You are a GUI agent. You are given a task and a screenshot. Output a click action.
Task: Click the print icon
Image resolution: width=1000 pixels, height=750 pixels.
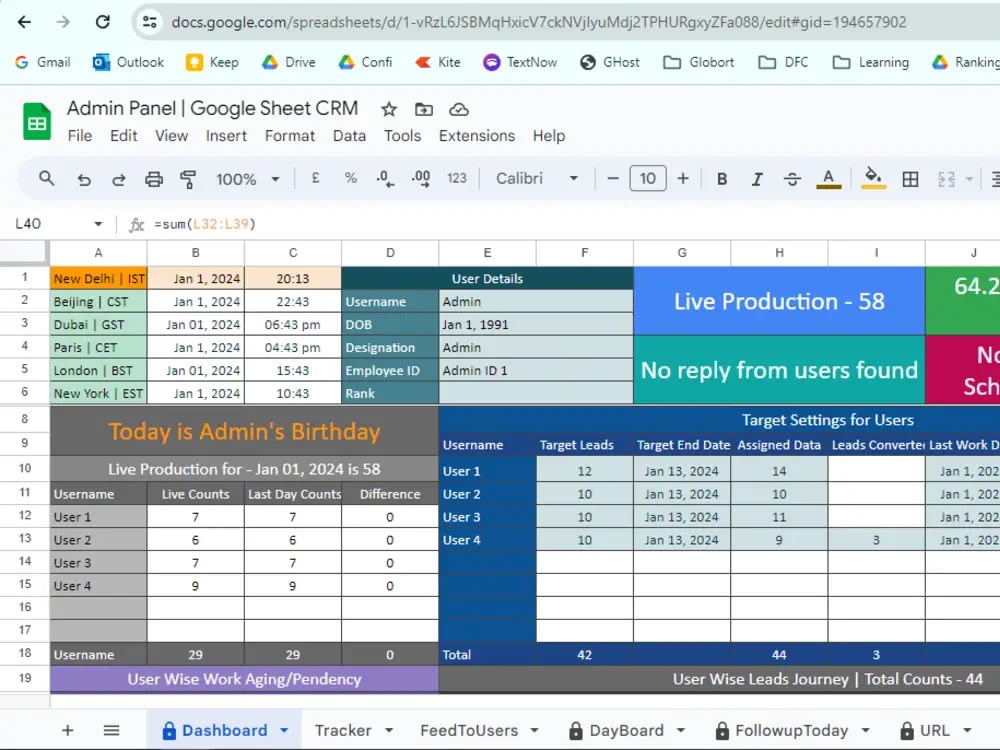154,179
